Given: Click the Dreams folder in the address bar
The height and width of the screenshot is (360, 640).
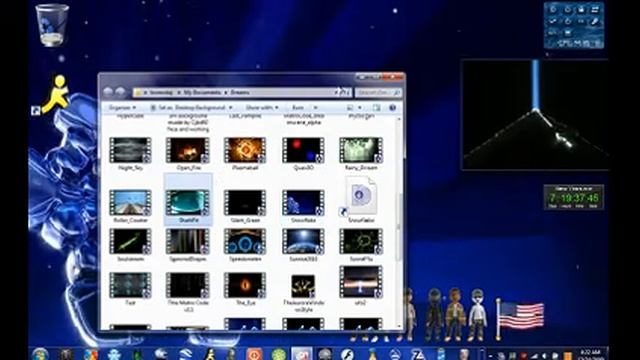Looking at the screenshot, I should [240, 93].
